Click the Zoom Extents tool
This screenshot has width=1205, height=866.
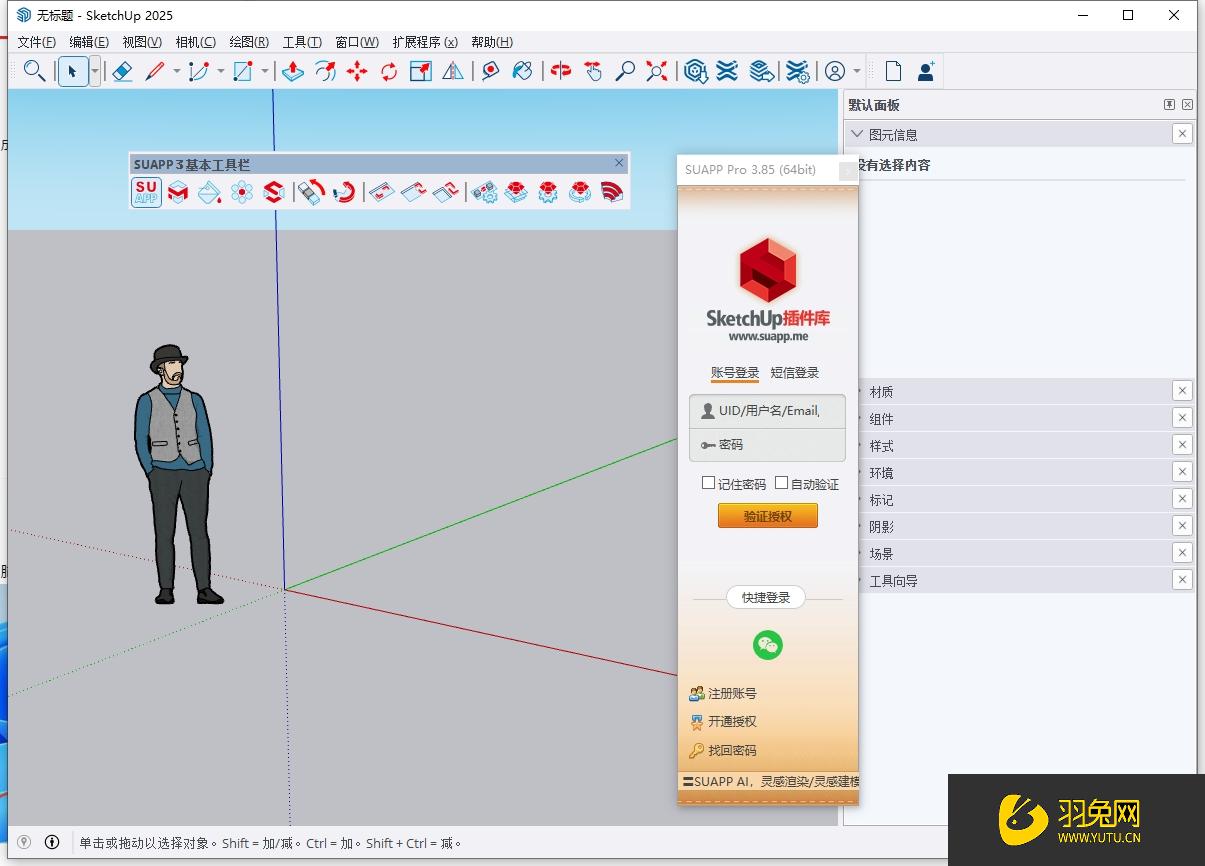coord(657,71)
